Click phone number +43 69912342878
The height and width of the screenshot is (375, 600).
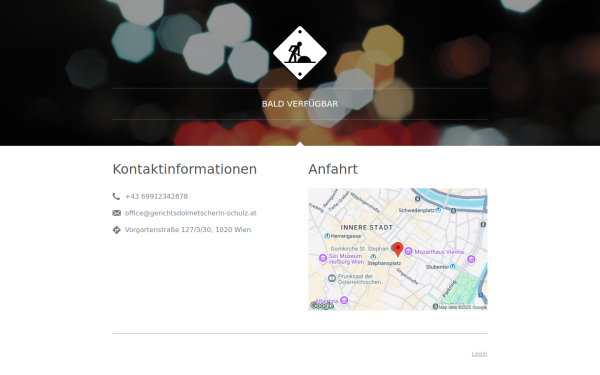pyautogui.click(x=157, y=196)
